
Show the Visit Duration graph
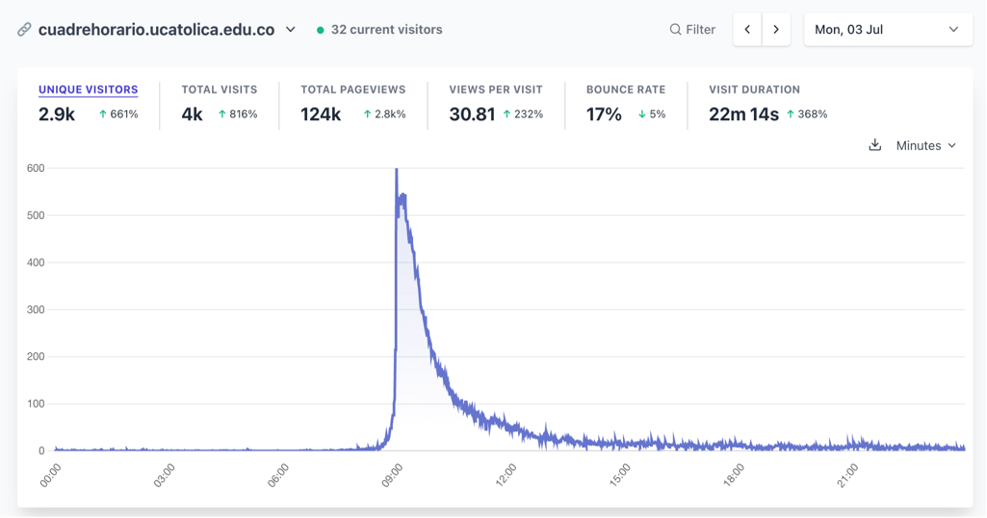[754, 90]
